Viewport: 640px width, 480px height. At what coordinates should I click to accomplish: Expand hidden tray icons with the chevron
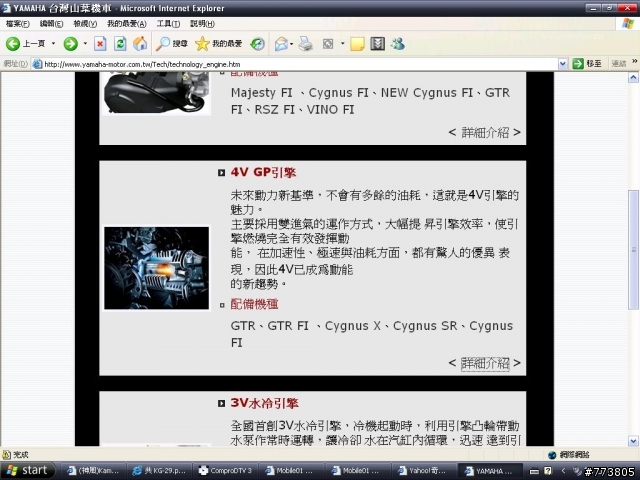coord(563,471)
